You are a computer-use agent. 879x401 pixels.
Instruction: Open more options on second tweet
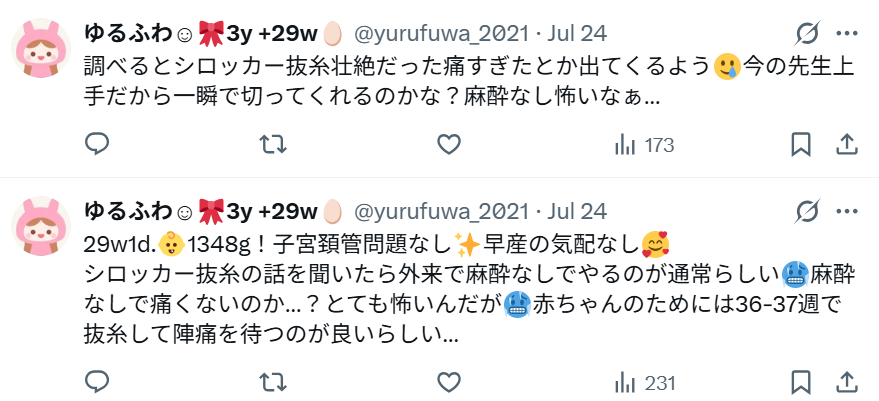tap(846, 211)
